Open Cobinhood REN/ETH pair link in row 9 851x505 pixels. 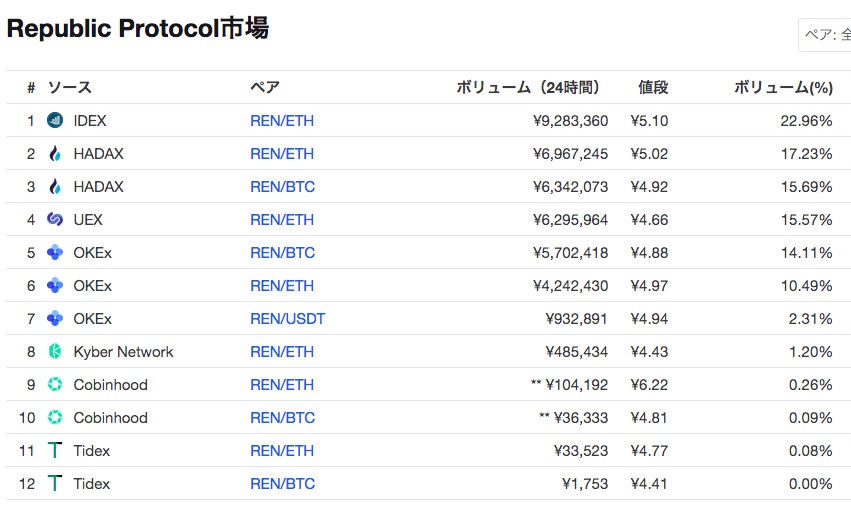tap(282, 385)
